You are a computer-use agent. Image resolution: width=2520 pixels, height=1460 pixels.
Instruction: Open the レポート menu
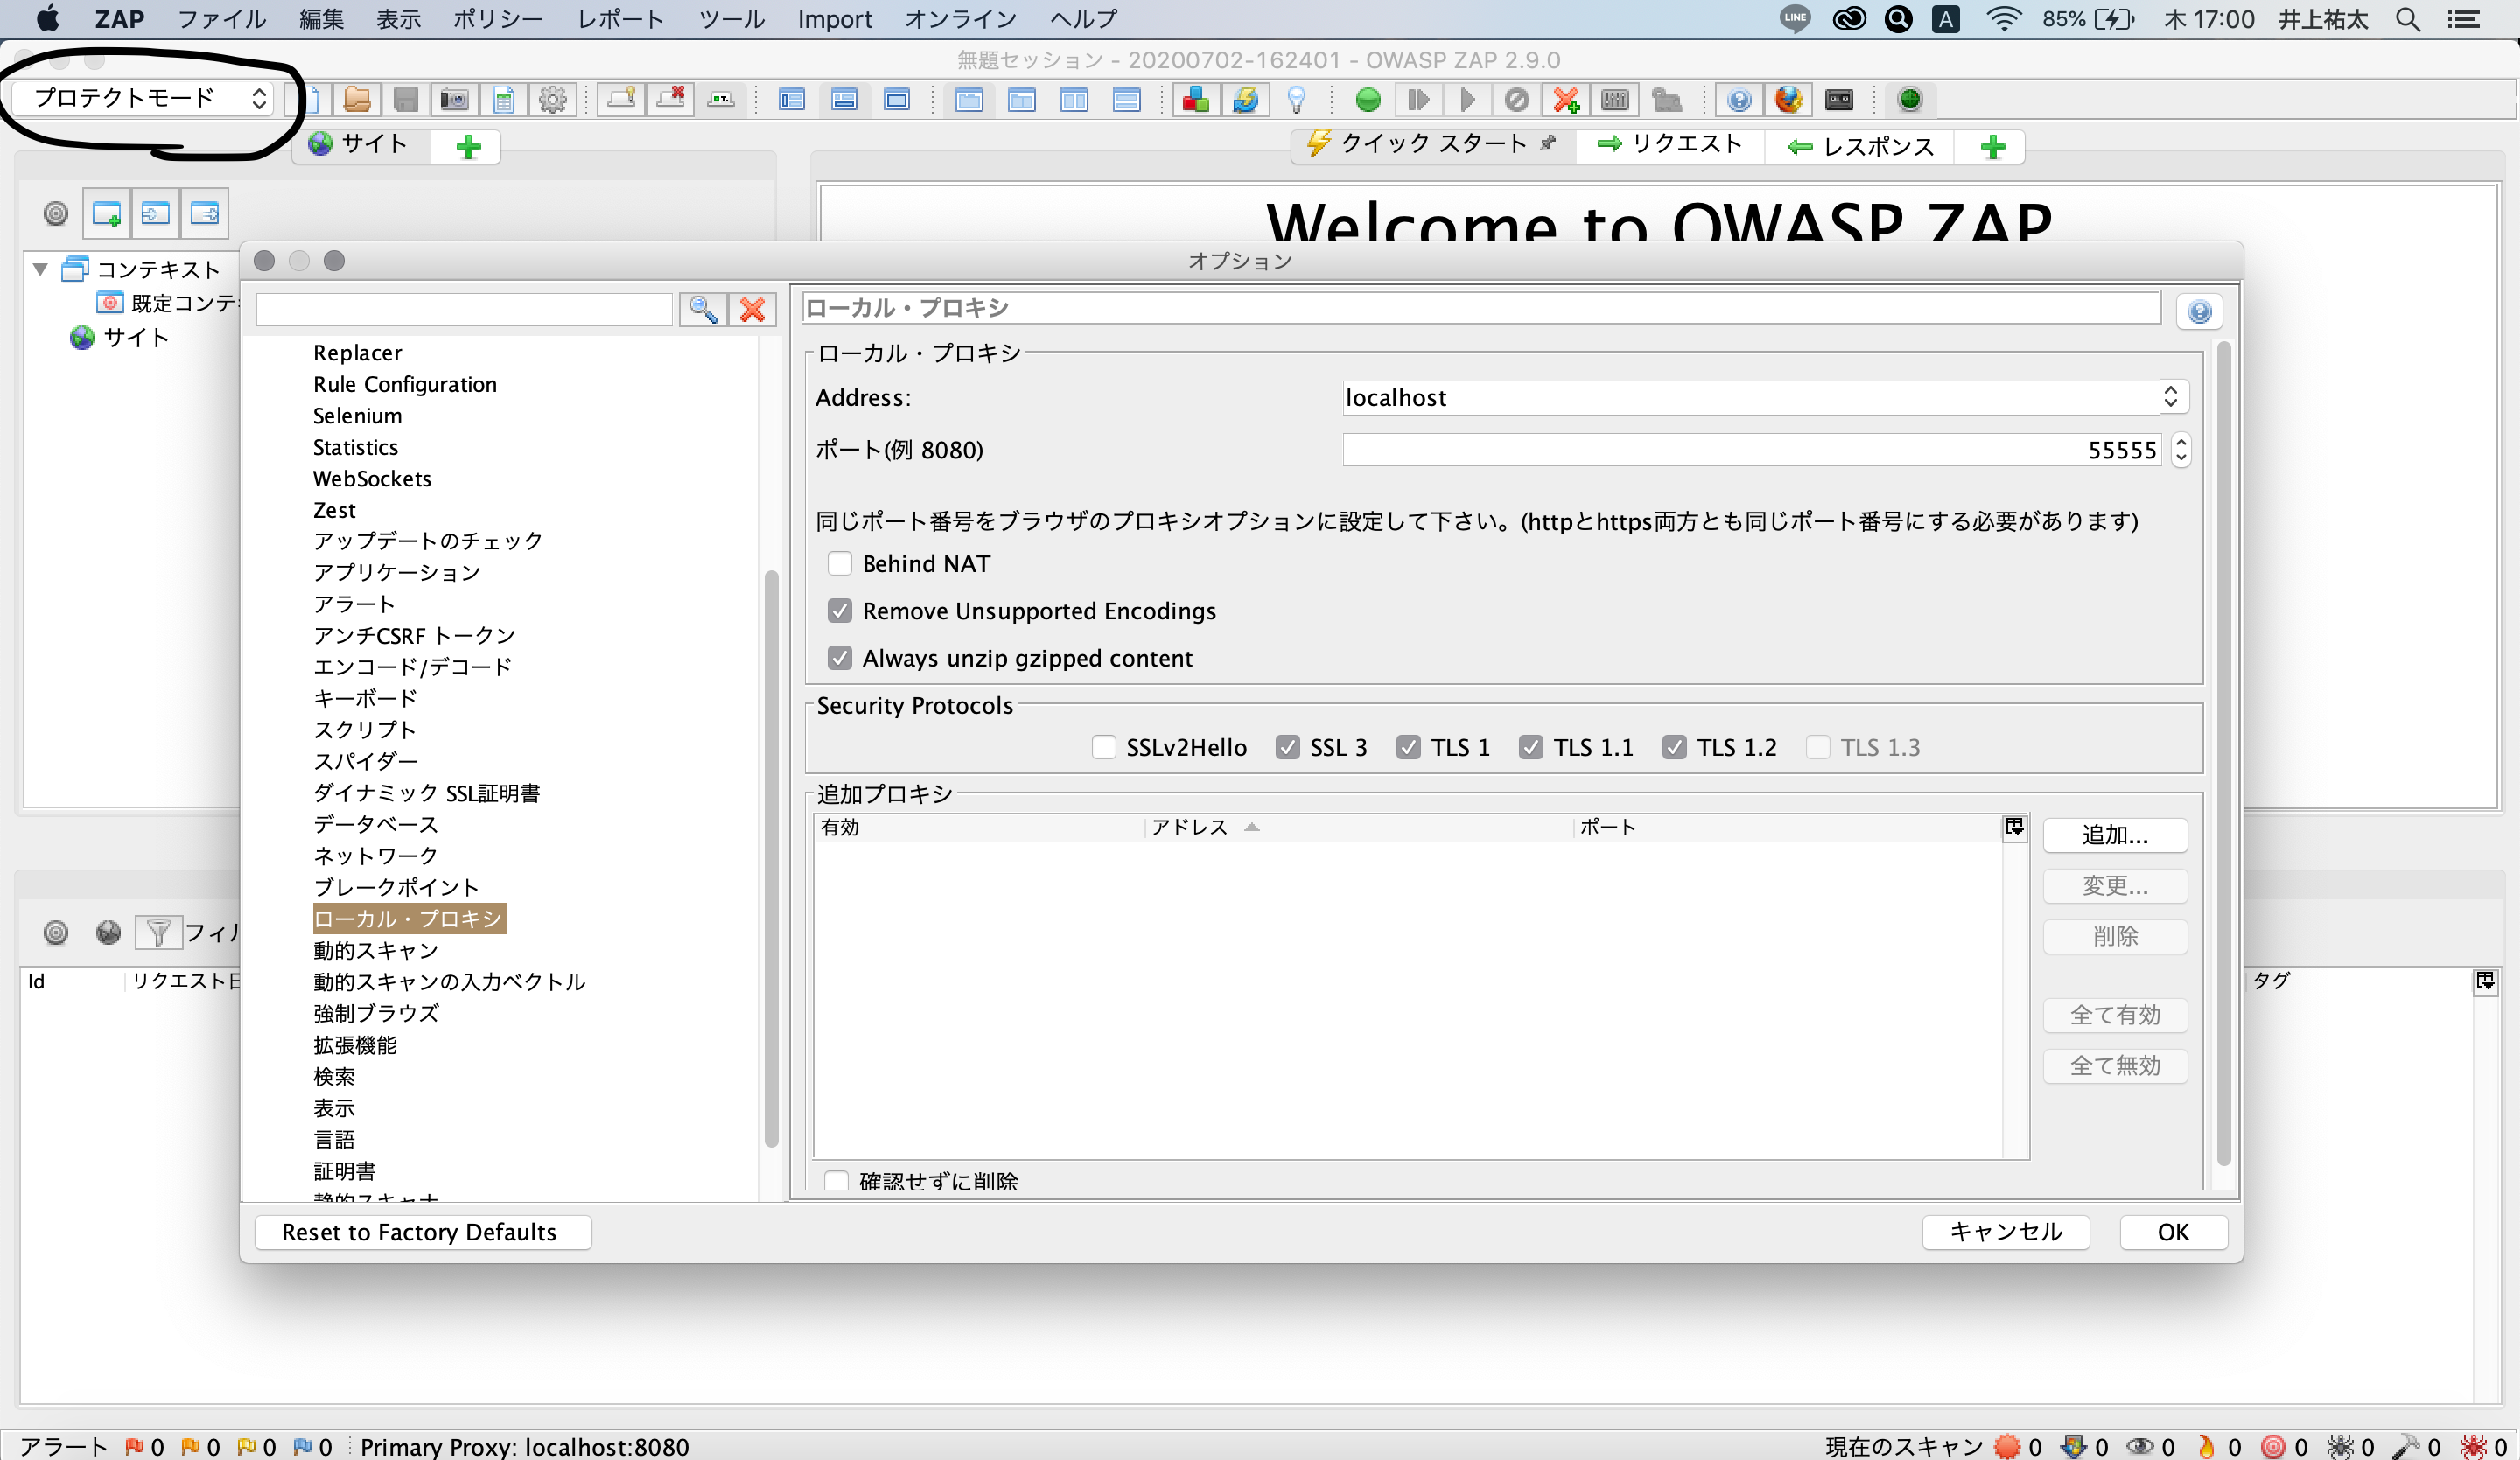click(x=620, y=19)
